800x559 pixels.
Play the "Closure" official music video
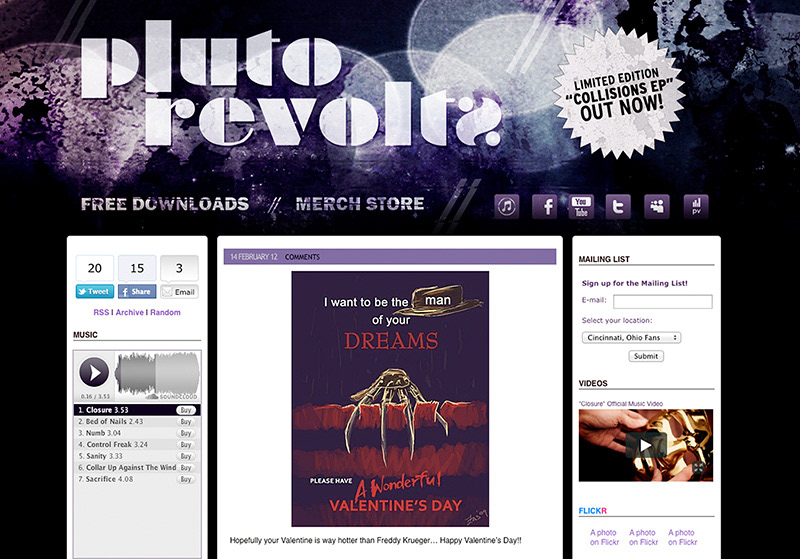[x=645, y=446]
